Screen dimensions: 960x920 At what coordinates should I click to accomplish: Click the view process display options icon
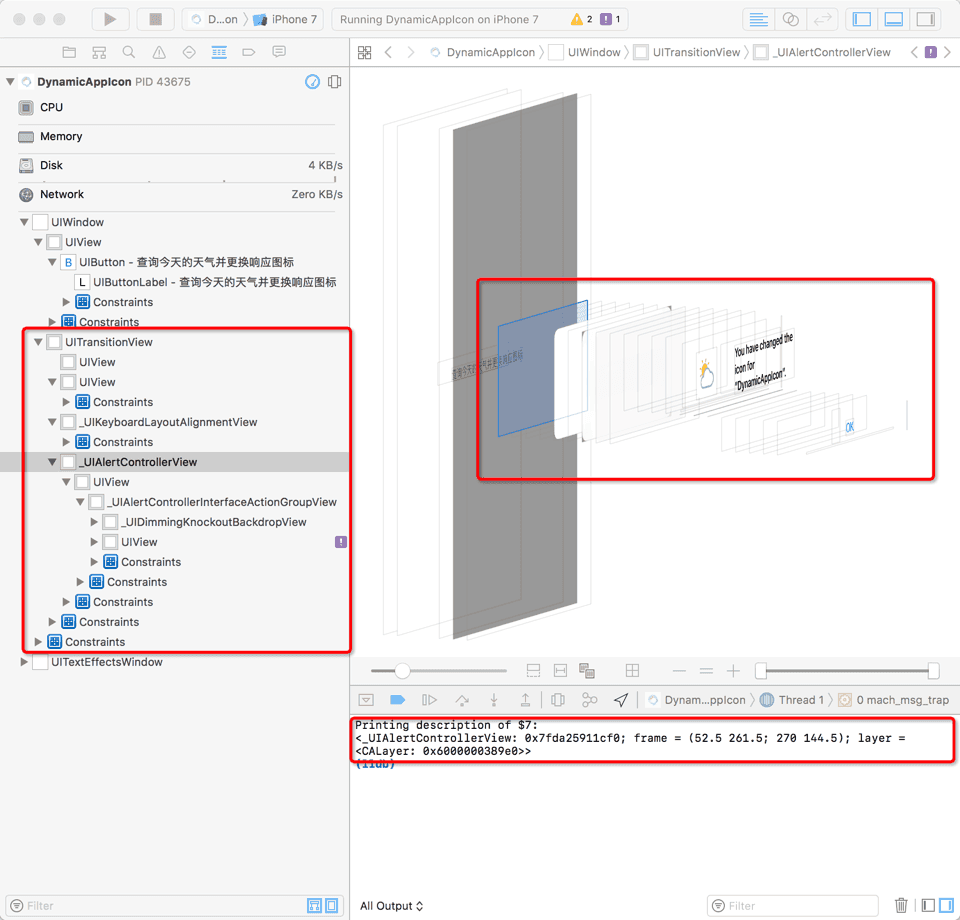click(x=334, y=81)
